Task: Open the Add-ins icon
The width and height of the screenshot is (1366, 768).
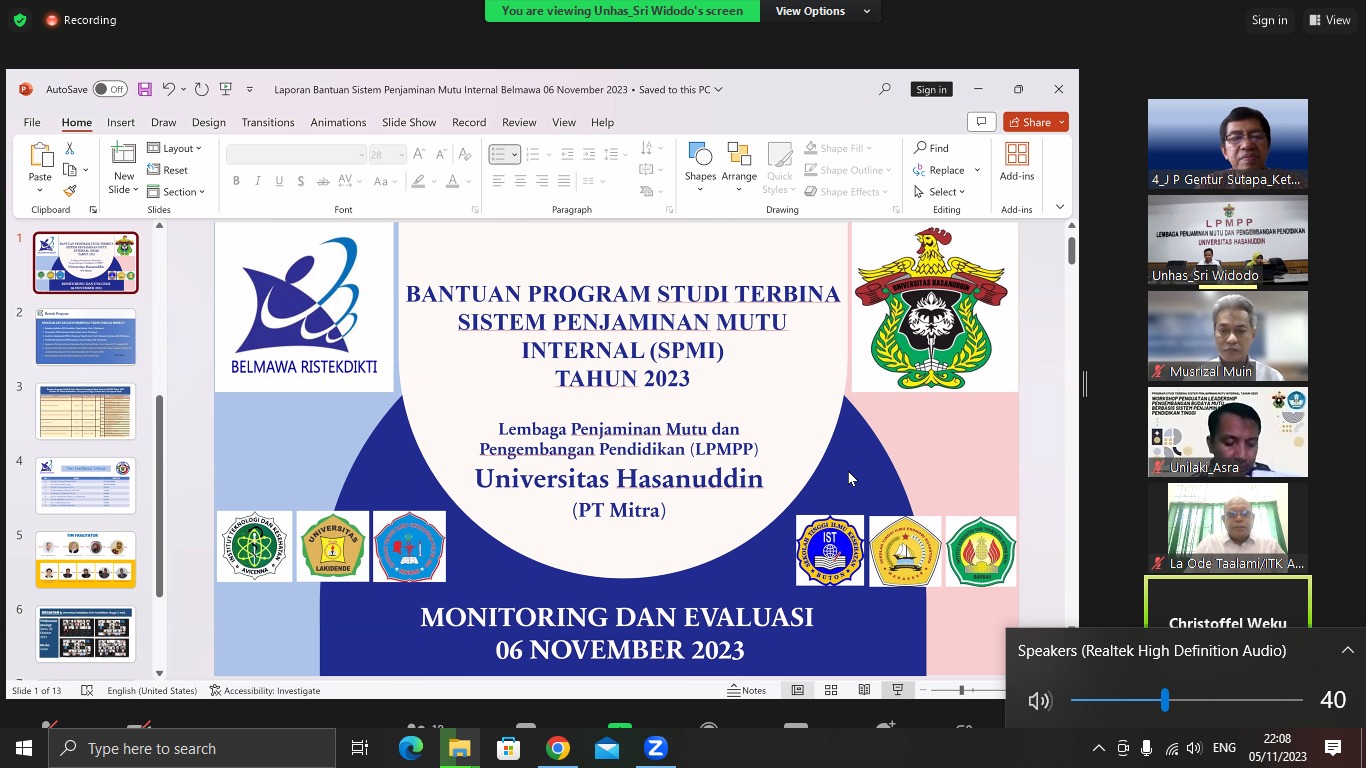Action: [1016, 162]
